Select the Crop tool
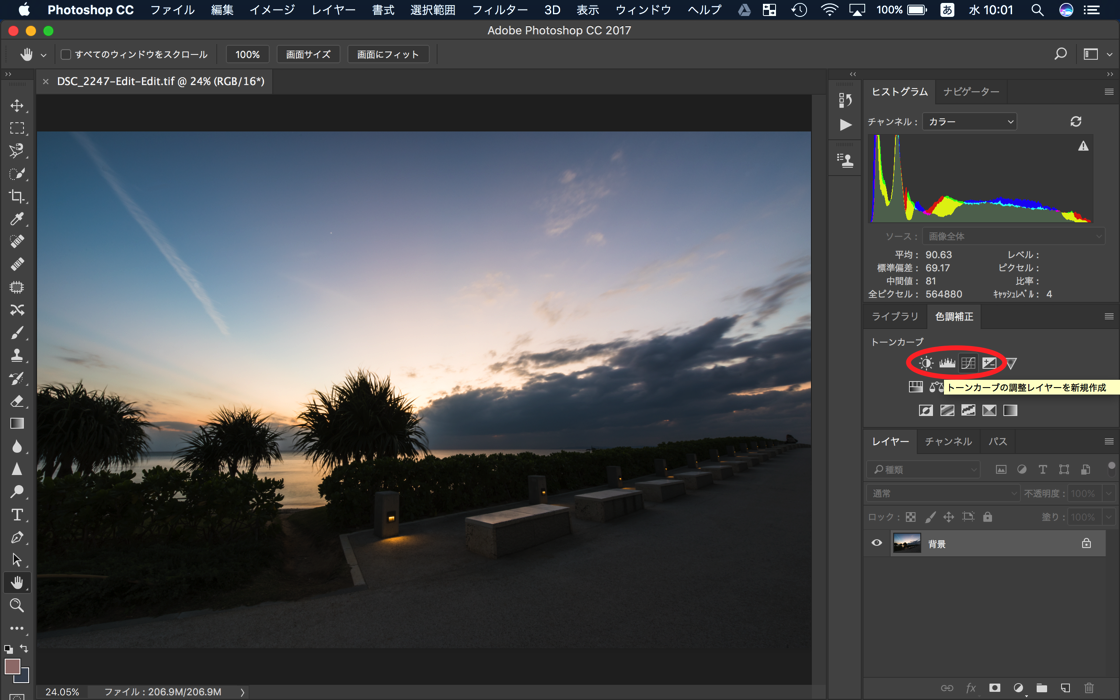The image size is (1120, 700). click(x=17, y=196)
